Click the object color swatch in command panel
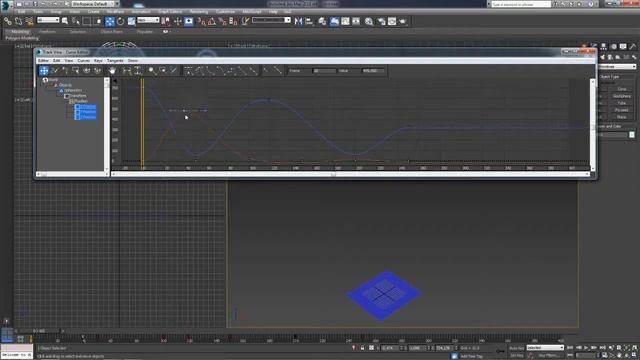Image resolution: width=640 pixels, height=360 pixels. (x=632, y=135)
